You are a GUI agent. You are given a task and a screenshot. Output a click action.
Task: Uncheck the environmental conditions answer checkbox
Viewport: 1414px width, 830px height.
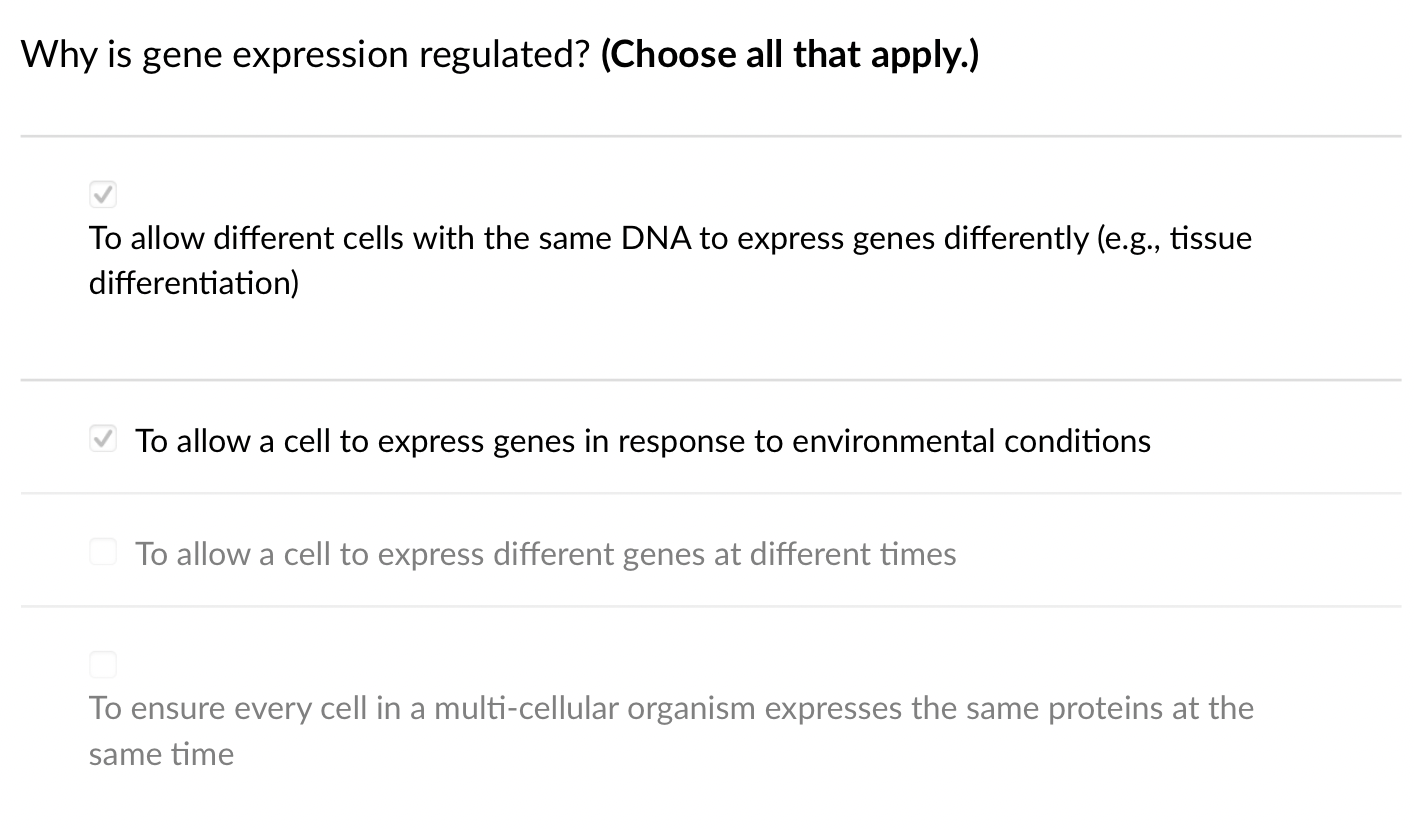pyautogui.click(x=103, y=438)
